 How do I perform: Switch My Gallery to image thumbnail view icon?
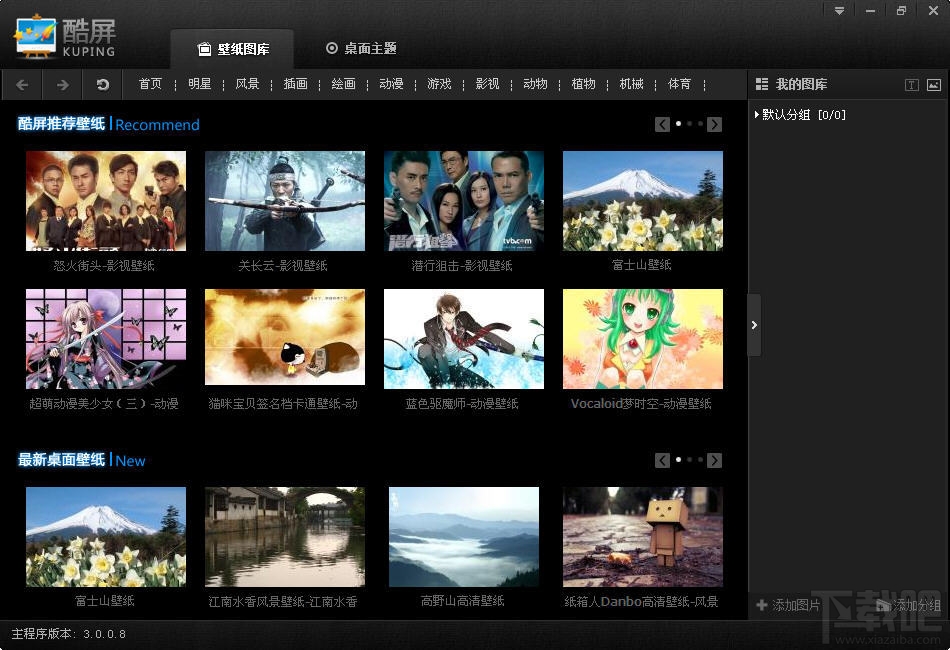point(934,85)
